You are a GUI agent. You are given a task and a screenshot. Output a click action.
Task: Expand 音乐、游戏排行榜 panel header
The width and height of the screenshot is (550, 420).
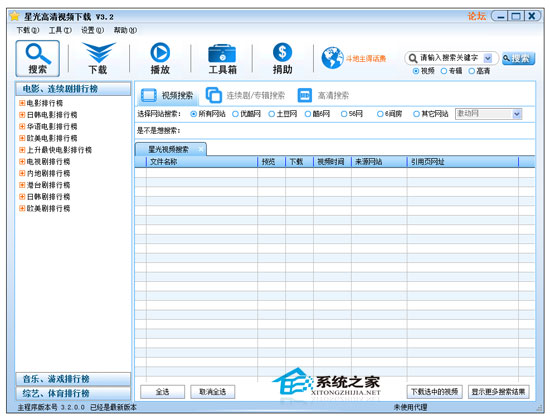point(73,379)
